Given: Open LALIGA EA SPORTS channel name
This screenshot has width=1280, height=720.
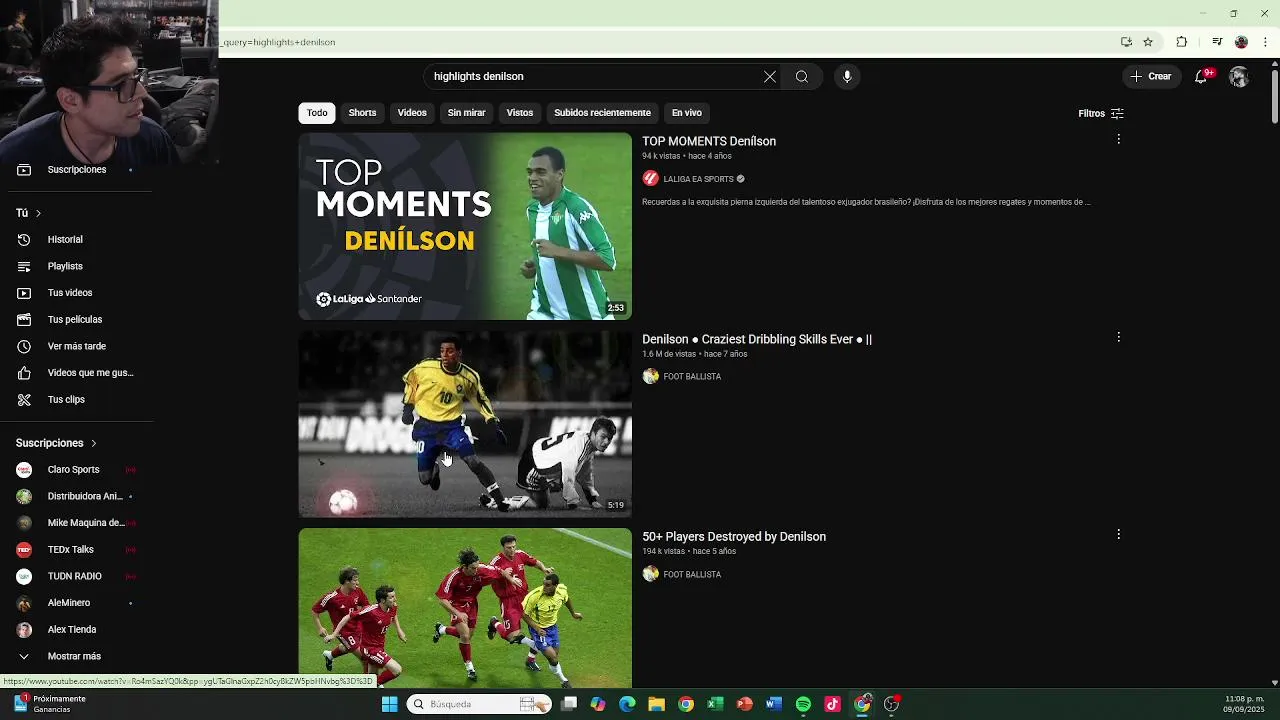Looking at the screenshot, I should (x=698, y=179).
